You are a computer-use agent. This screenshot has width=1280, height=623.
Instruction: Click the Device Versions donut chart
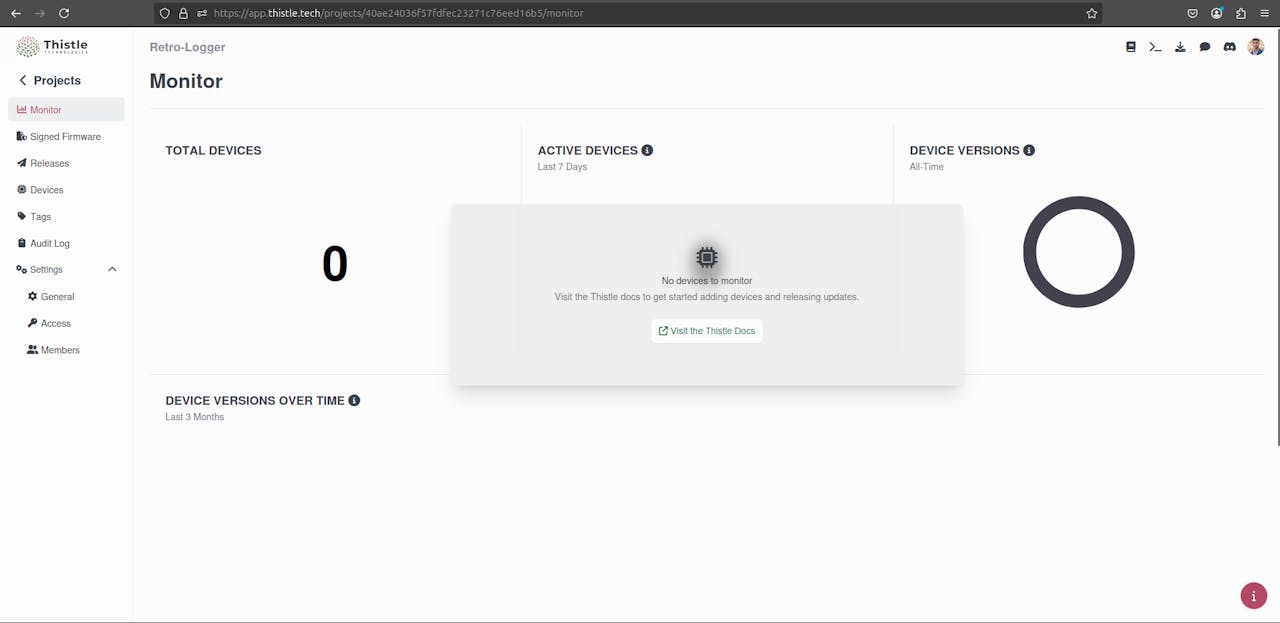pos(1078,252)
